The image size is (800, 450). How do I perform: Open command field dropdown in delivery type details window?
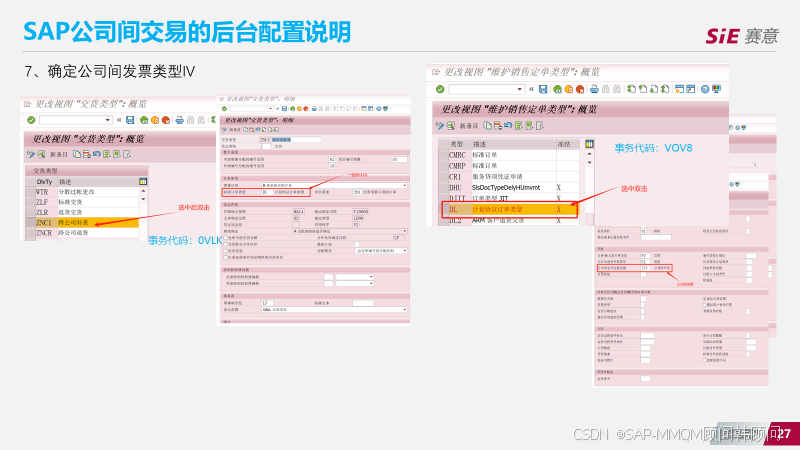pyautogui.click(x=269, y=109)
